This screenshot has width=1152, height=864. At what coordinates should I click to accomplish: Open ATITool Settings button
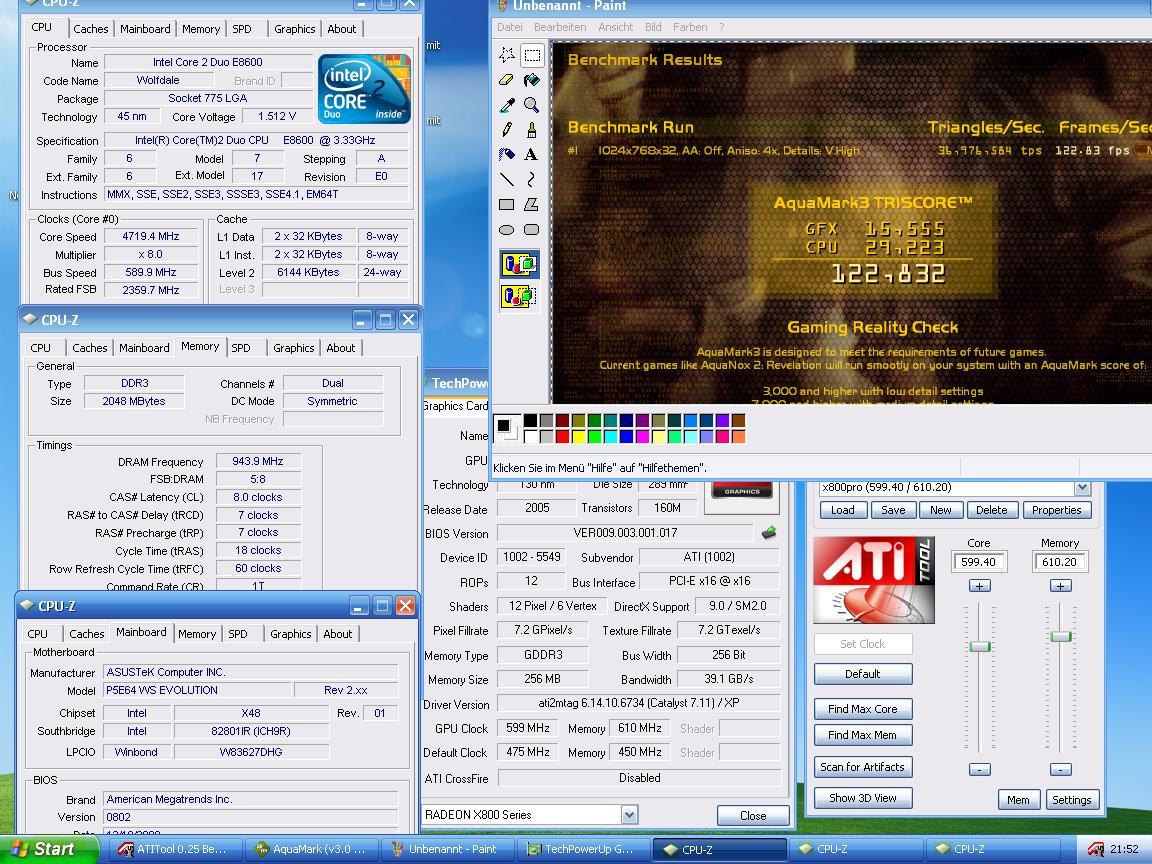[1071, 799]
